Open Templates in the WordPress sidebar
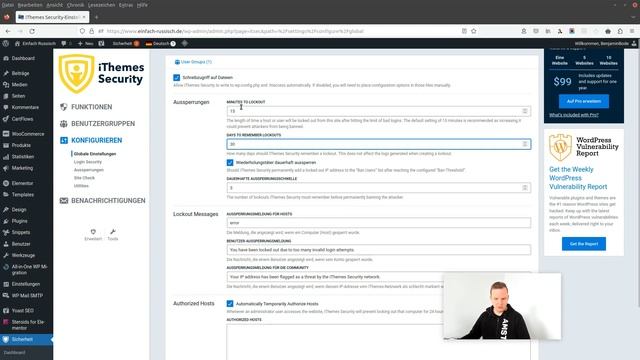 pyautogui.click(x=22, y=195)
